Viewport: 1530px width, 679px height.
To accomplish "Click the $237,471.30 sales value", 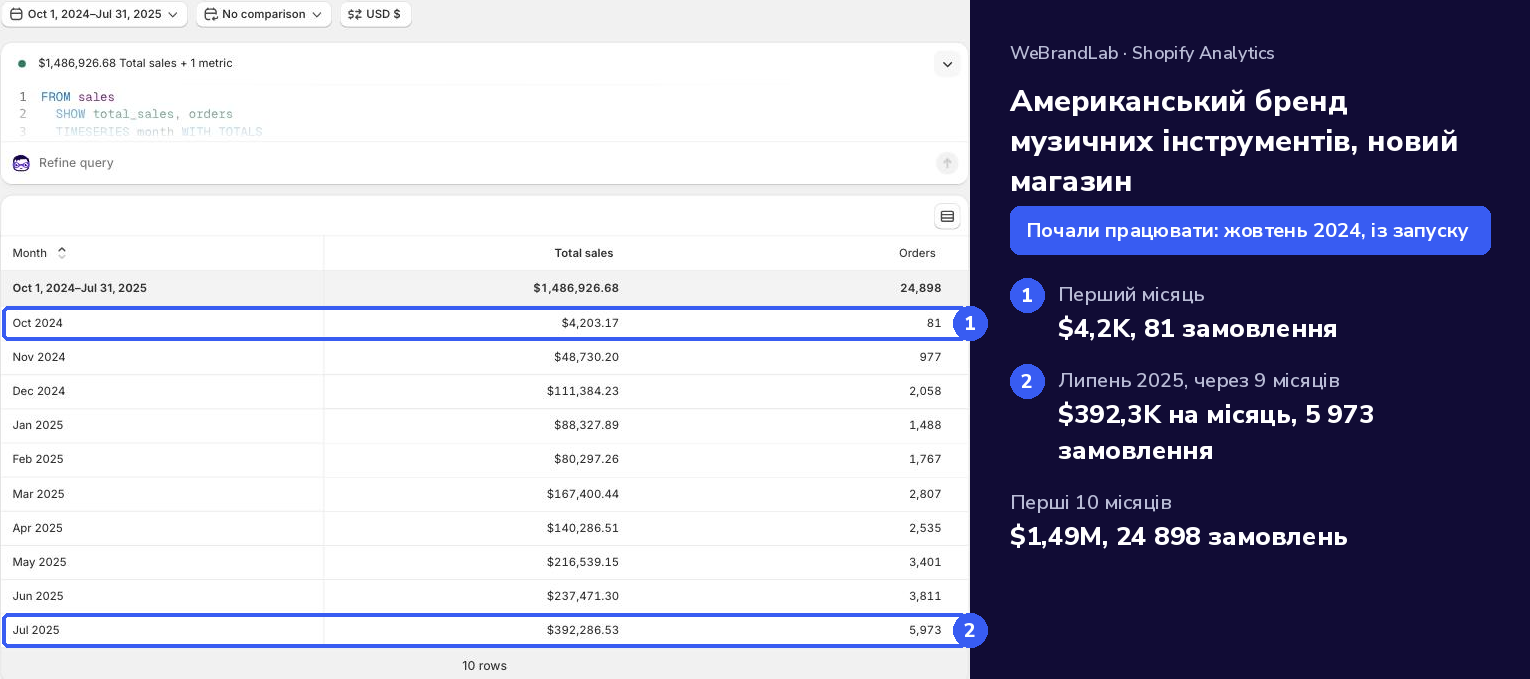I will 583,596.
